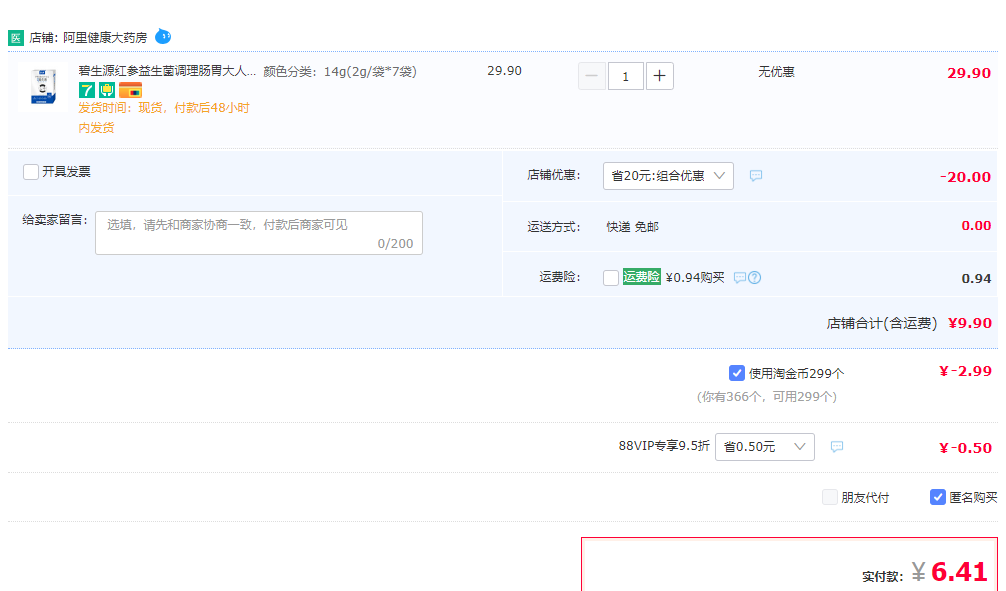Viewport: 1006px width, 591px height.
Task: Click the 88VIP专享9.5折 label
Action: coord(664,446)
